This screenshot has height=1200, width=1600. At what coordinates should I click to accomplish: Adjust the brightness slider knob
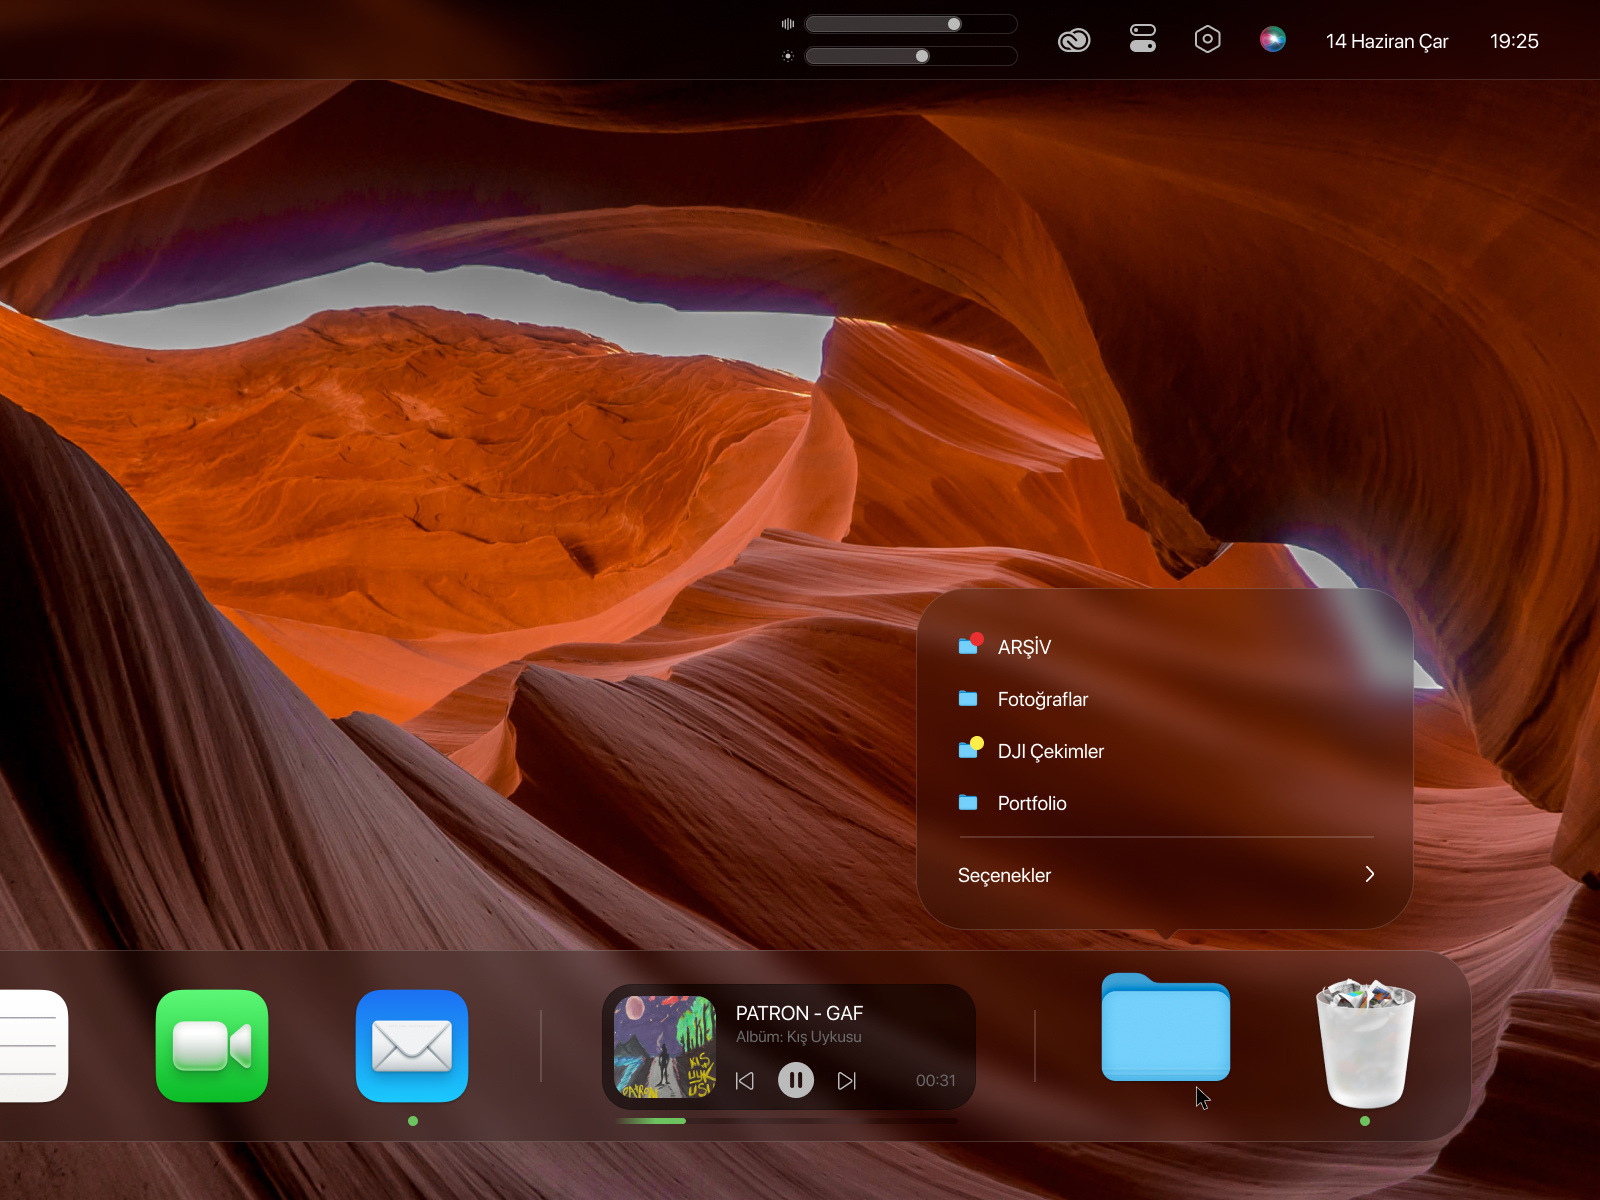(x=922, y=56)
